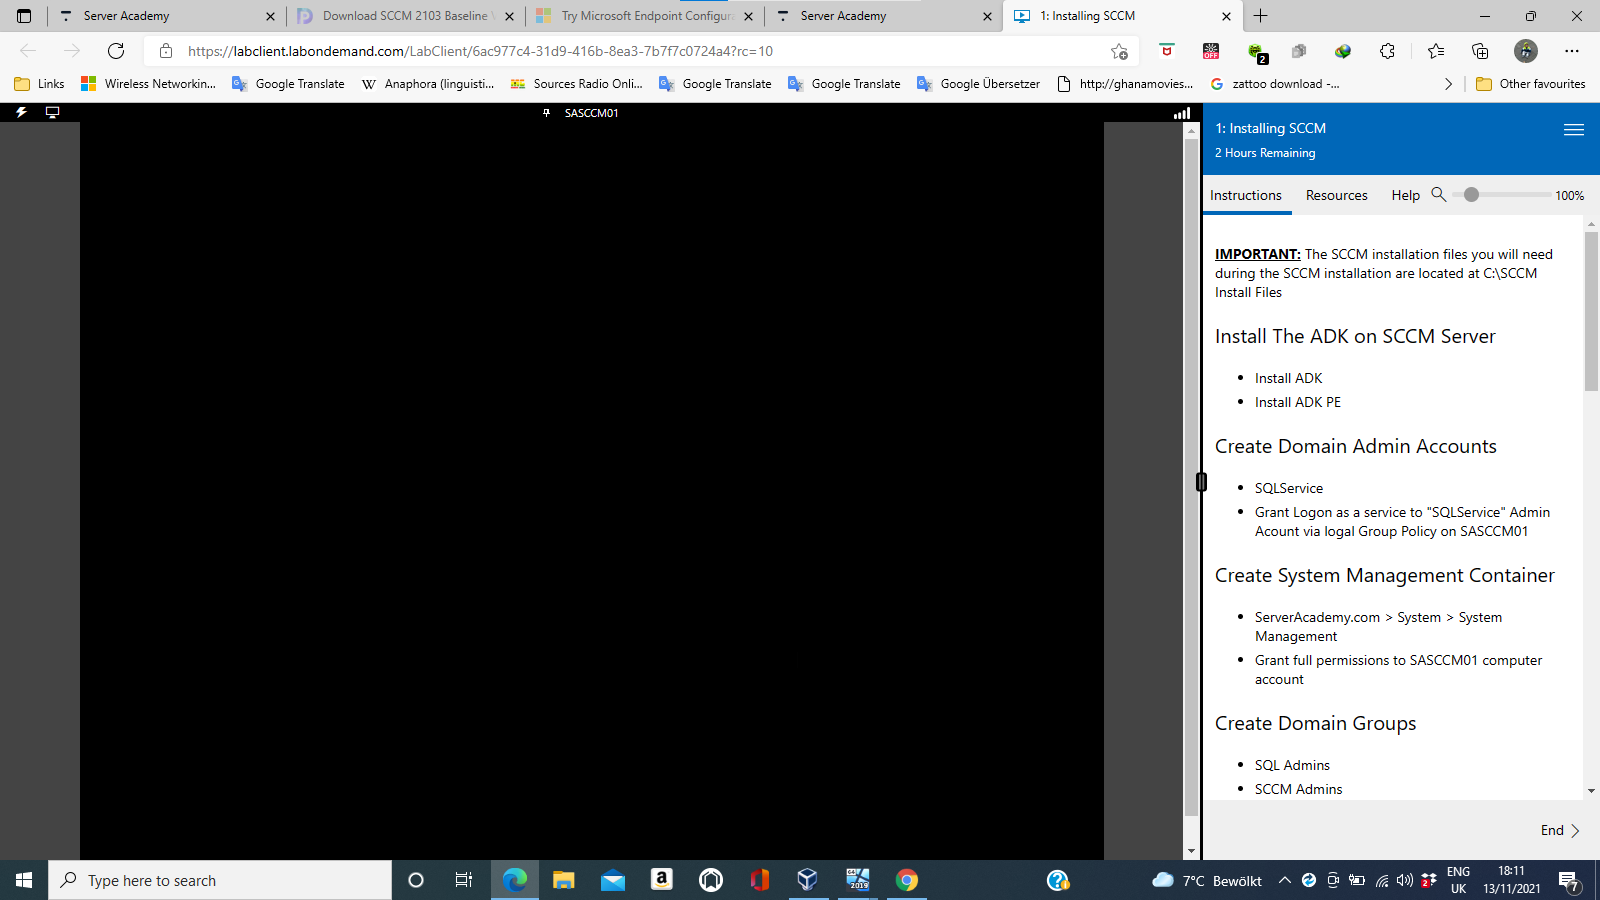Switch to the Help tab
Screen dimensions: 1600x900
1405,196
